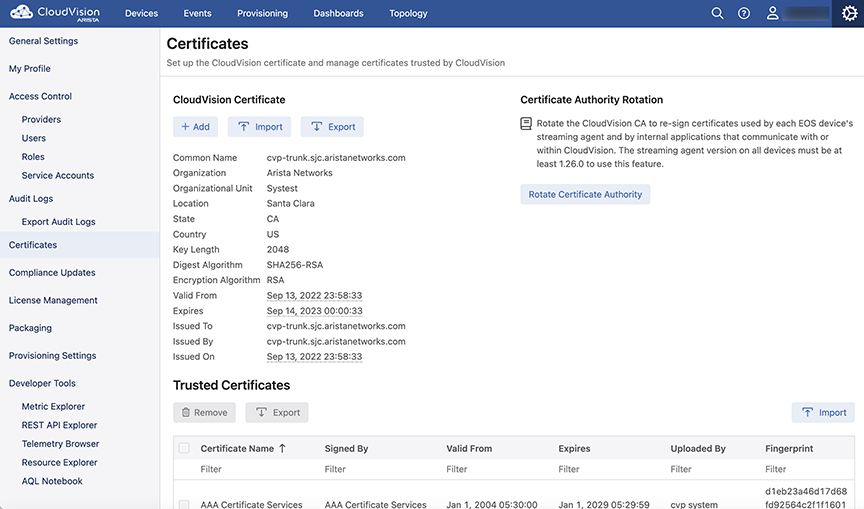Screen dimensions: 864x509
Task: Sort by Signed By column header
Action: tap(346, 448)
